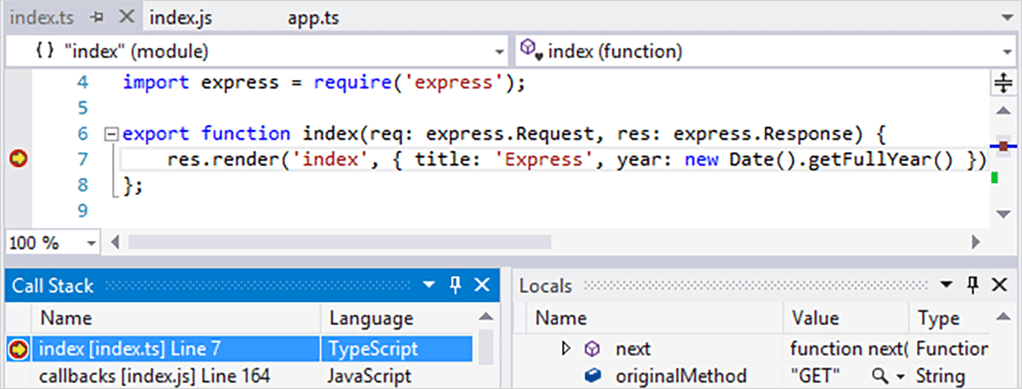Click the blue field icon beside originalMethod

pos(592,376)
